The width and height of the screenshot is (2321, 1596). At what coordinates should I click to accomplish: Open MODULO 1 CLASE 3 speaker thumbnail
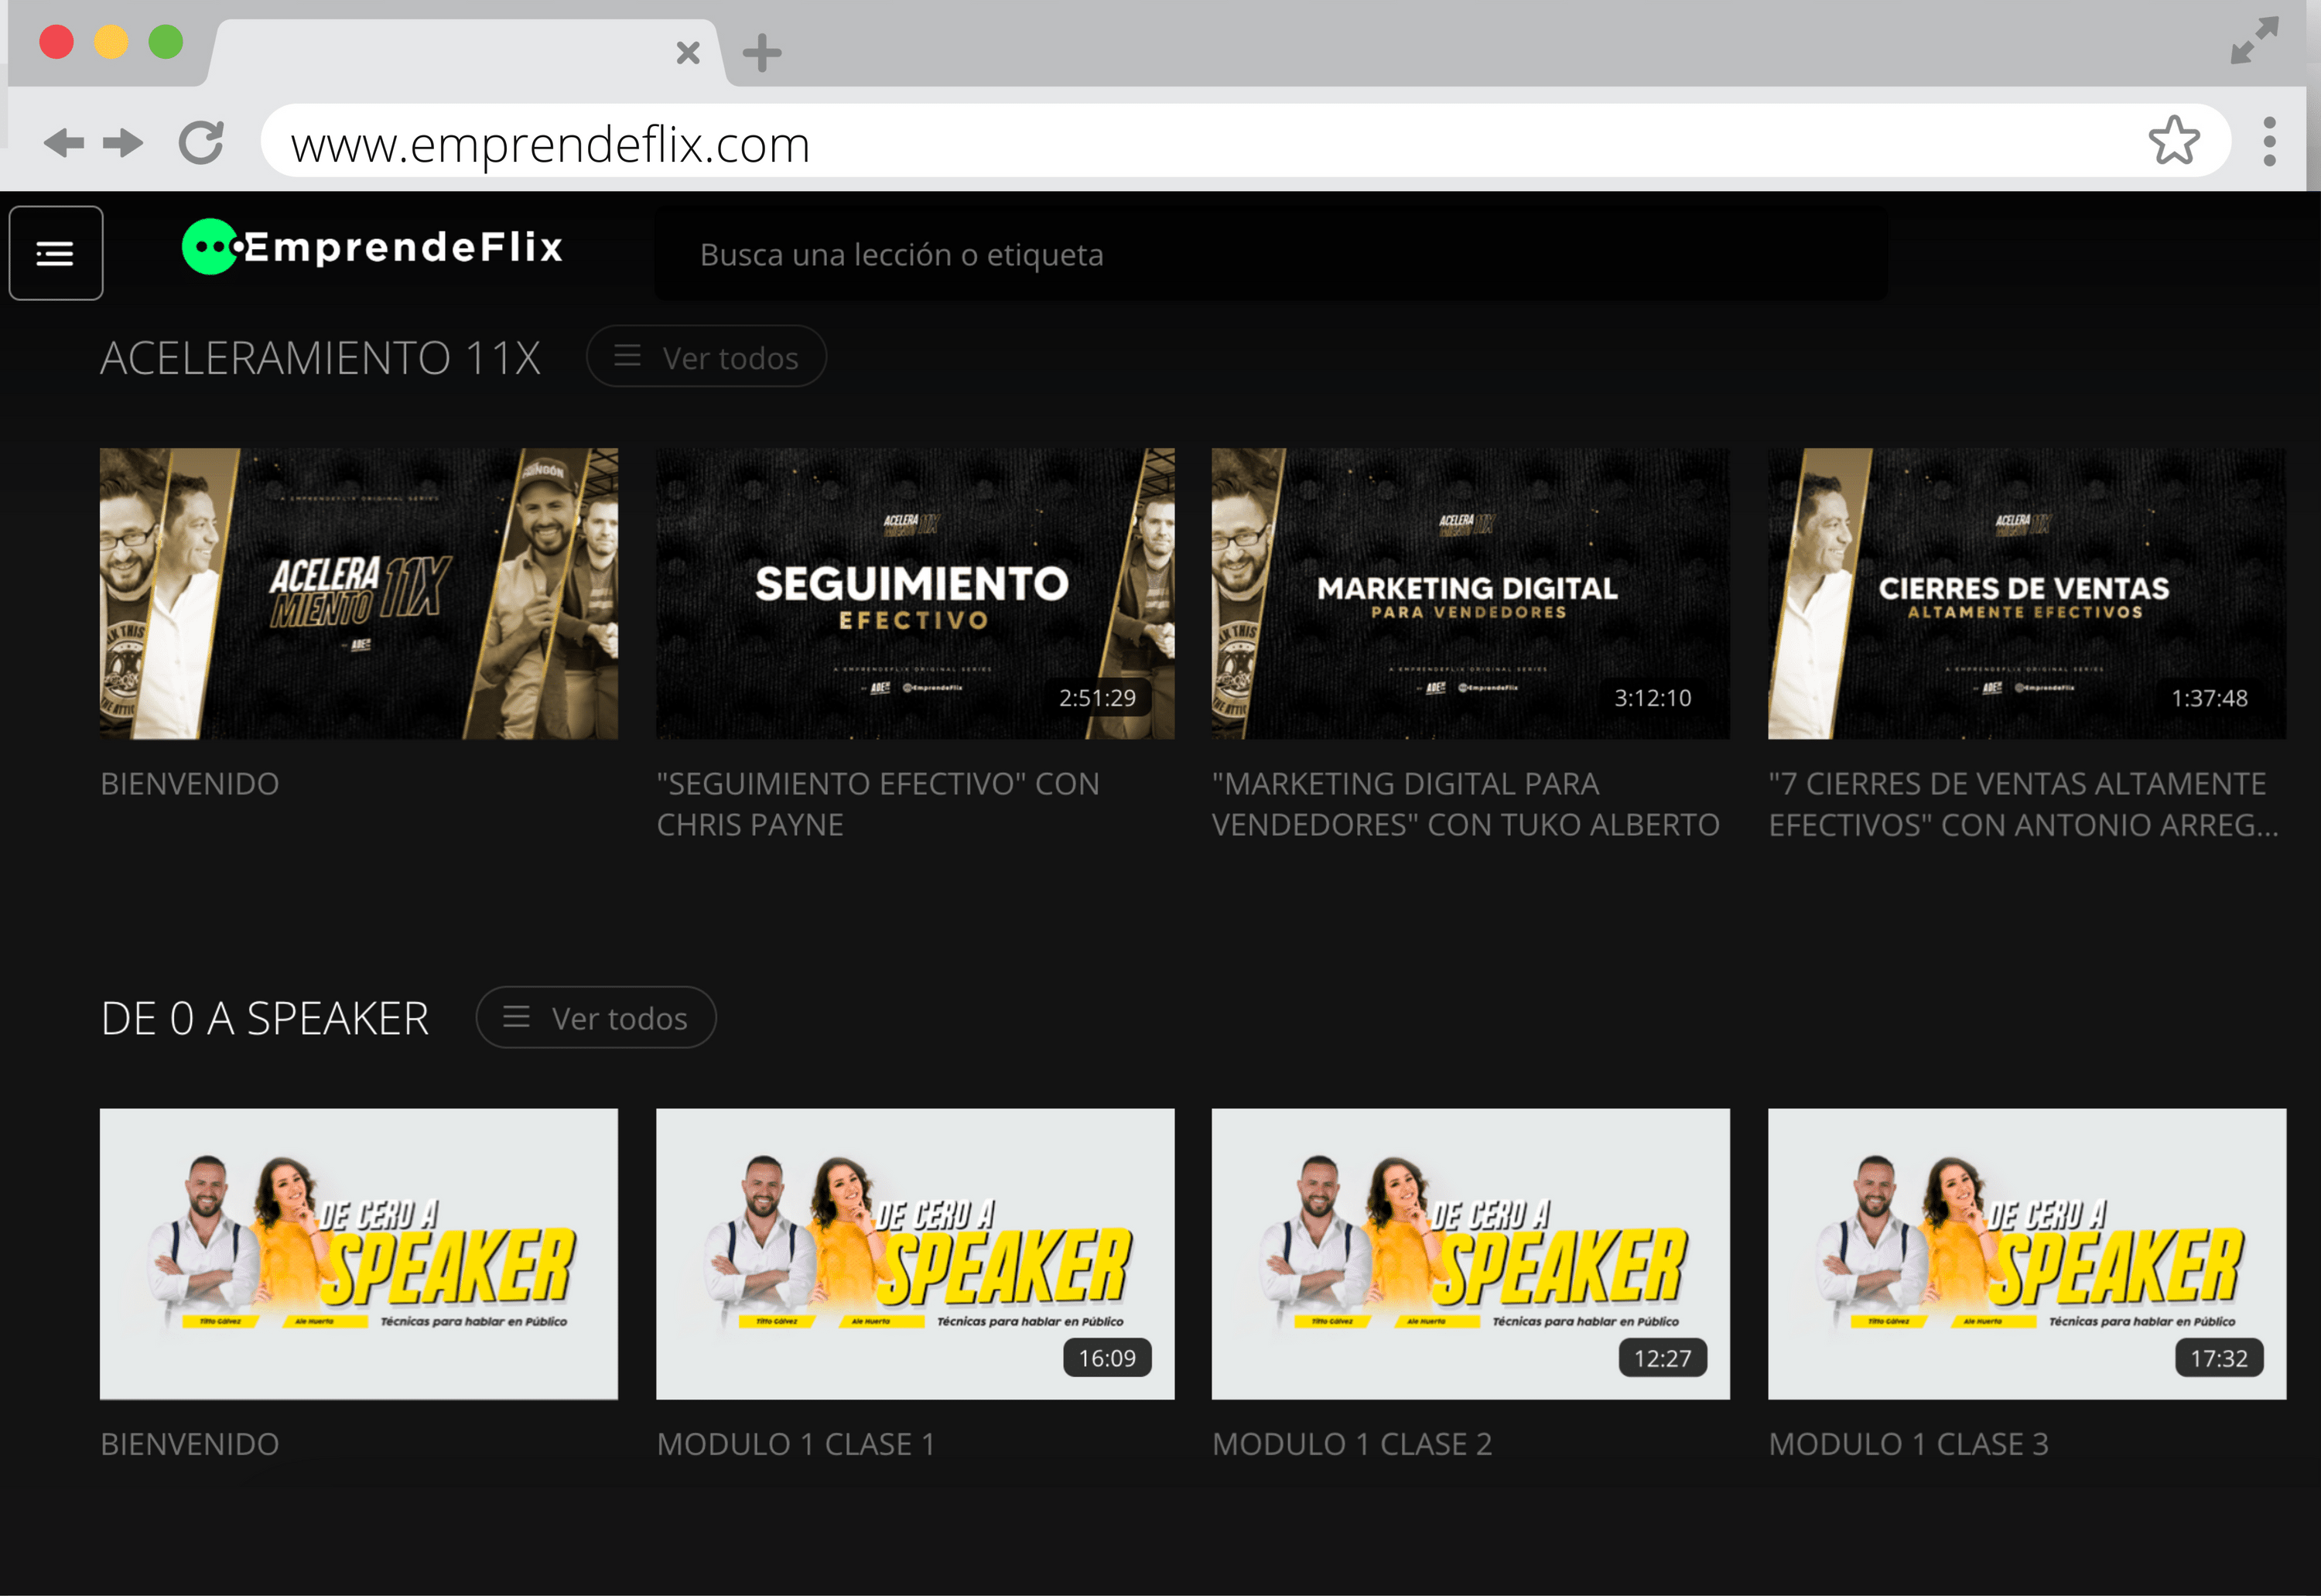click(2026, 1253)
